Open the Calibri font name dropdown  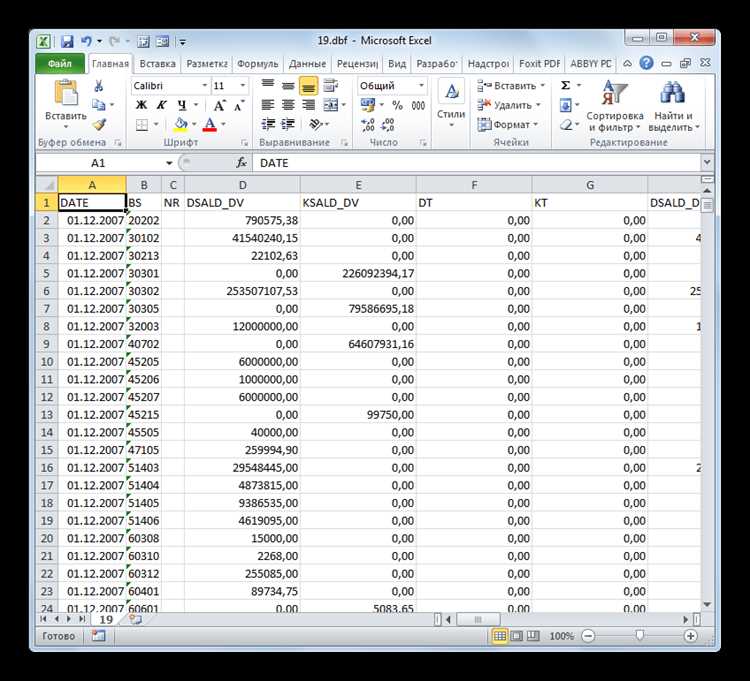[x=204, y=86]
